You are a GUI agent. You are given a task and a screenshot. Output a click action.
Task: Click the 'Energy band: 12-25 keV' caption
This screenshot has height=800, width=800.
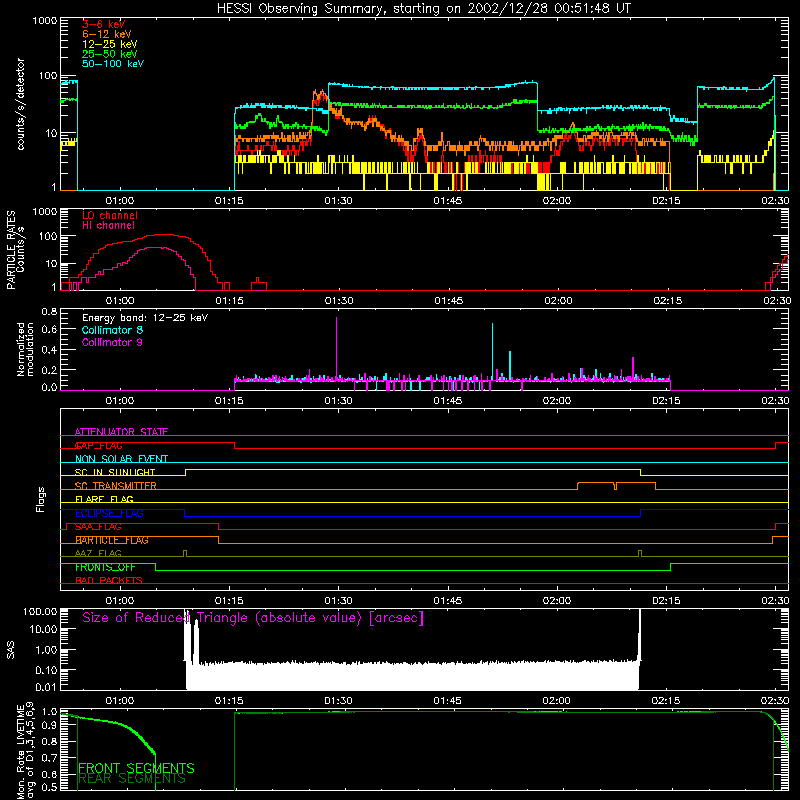pyautogui.click(x=145, y=318)
